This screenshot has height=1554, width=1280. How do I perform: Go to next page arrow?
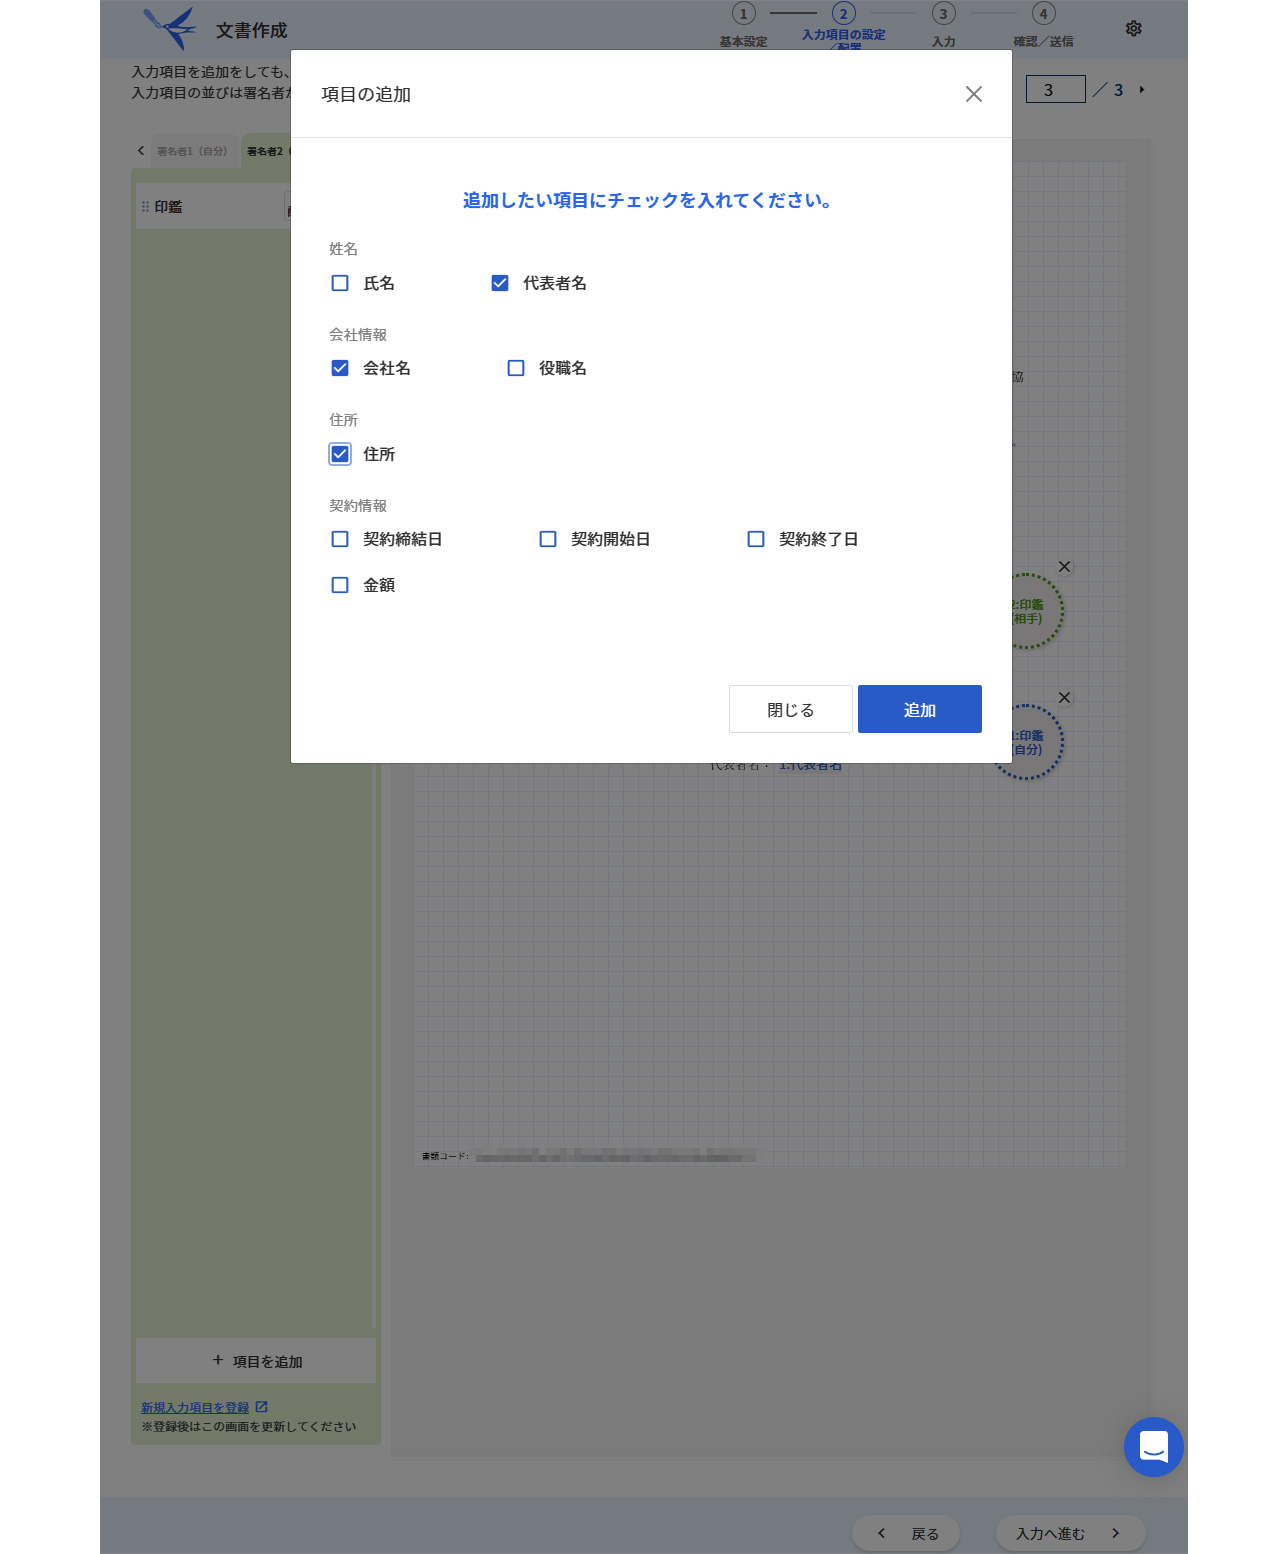(x=1142, y=90)
